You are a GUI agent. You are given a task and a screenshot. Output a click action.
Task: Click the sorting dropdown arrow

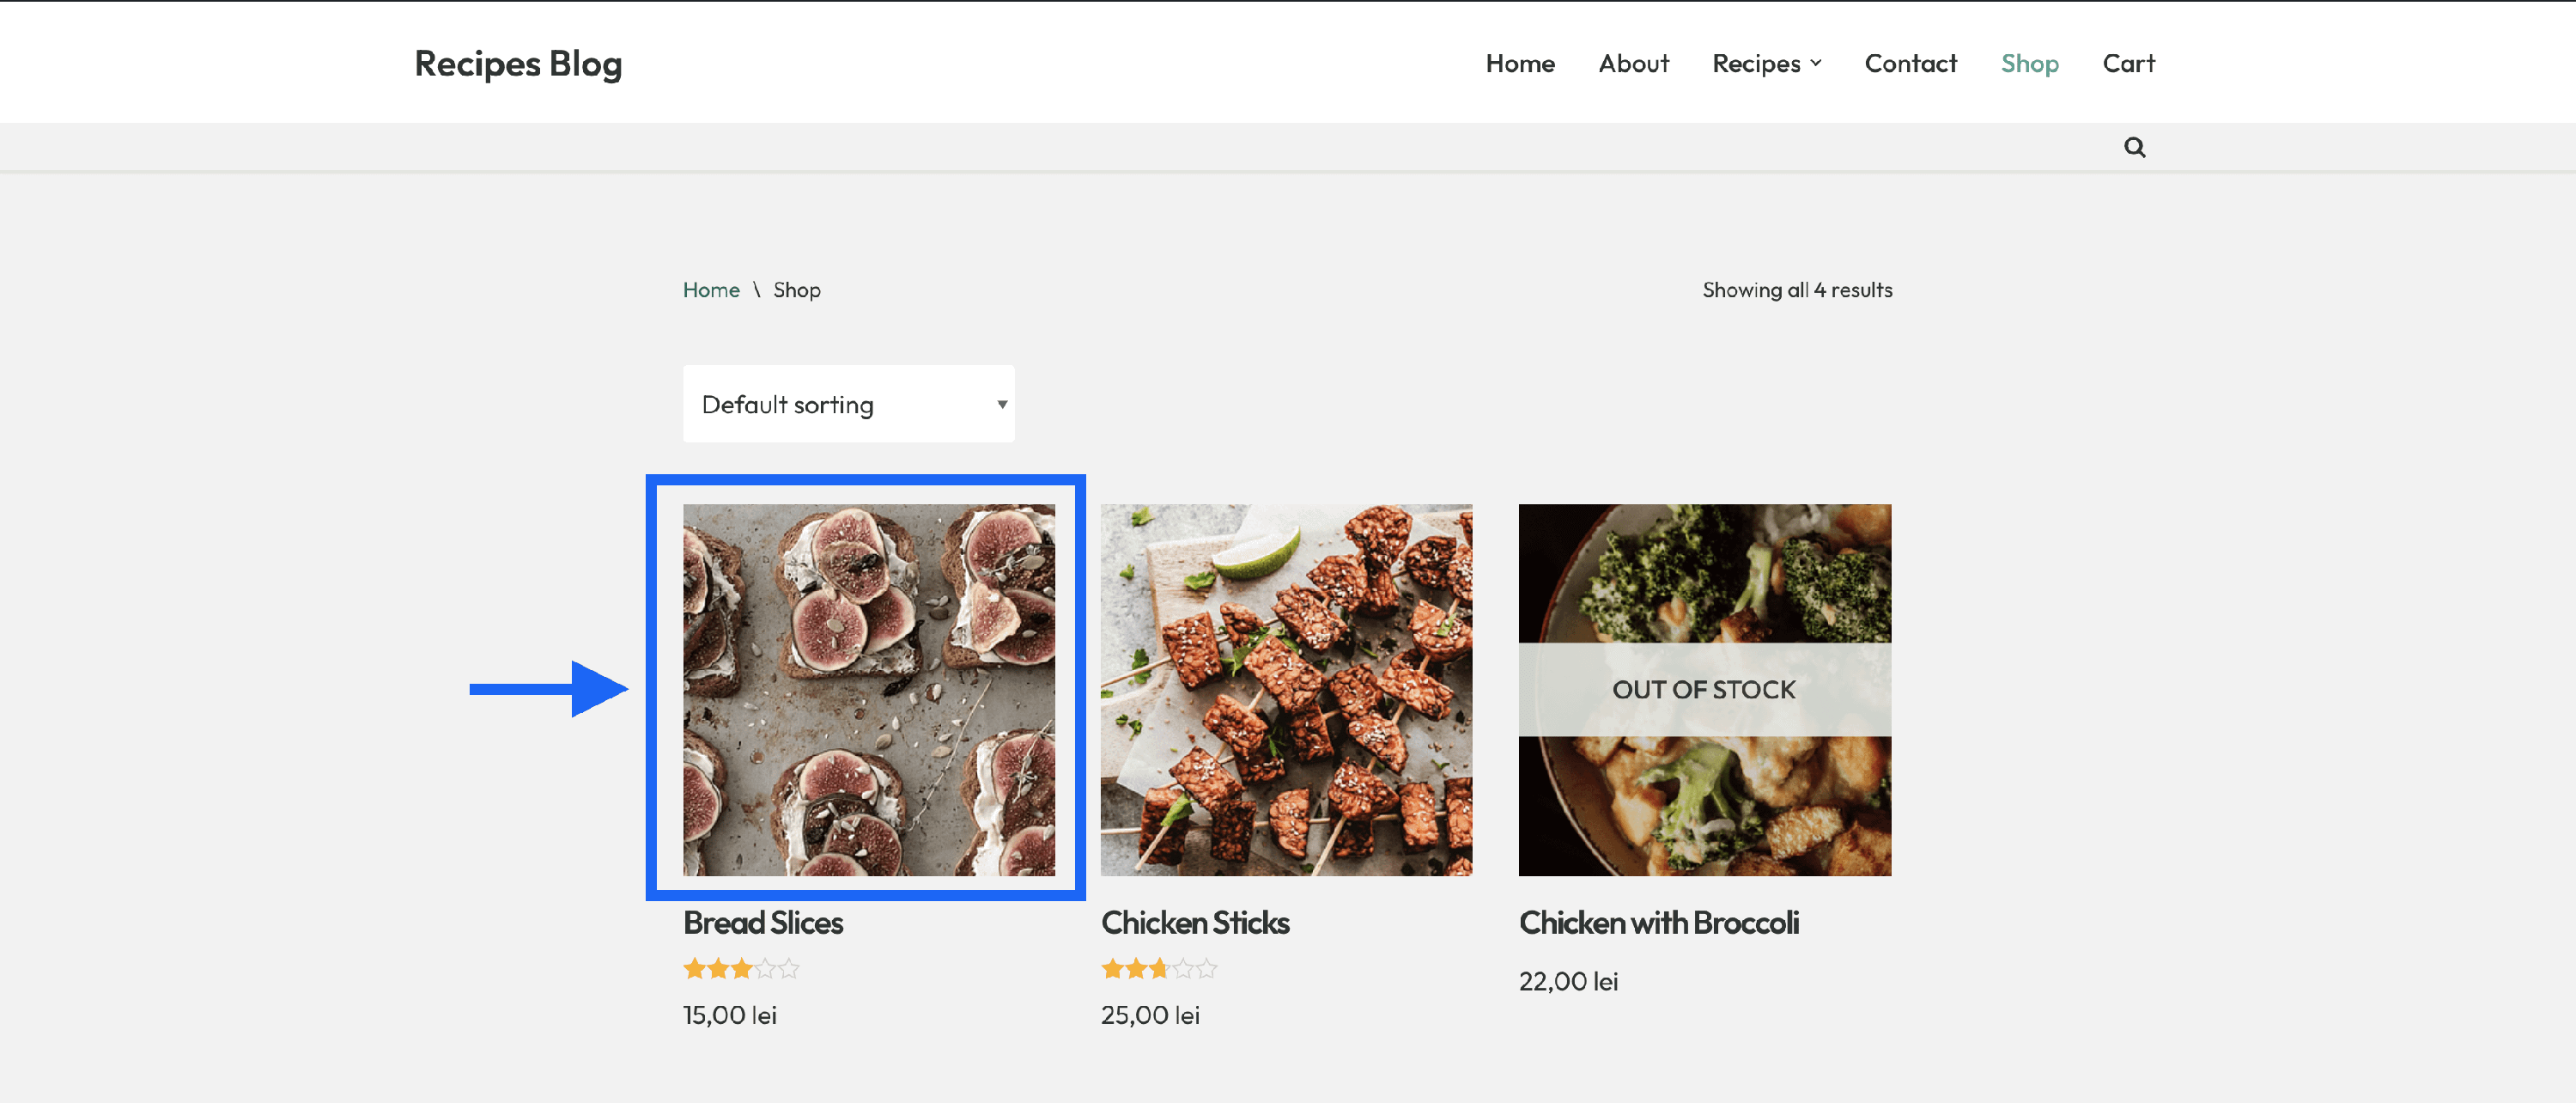pos(1001,404)
